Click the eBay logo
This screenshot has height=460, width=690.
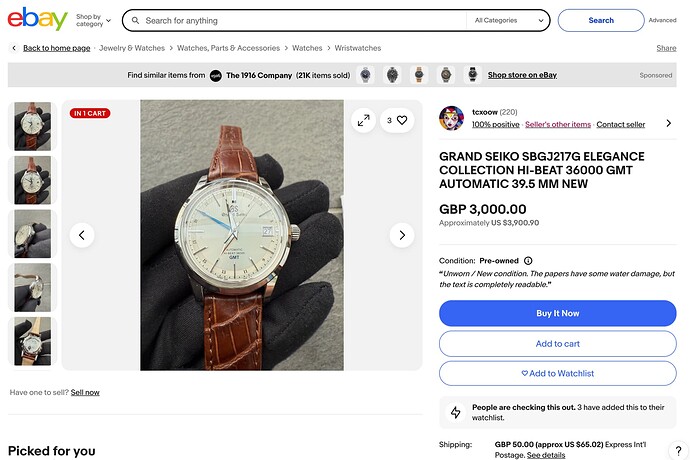pyautogui.click(x=37, y=19)
